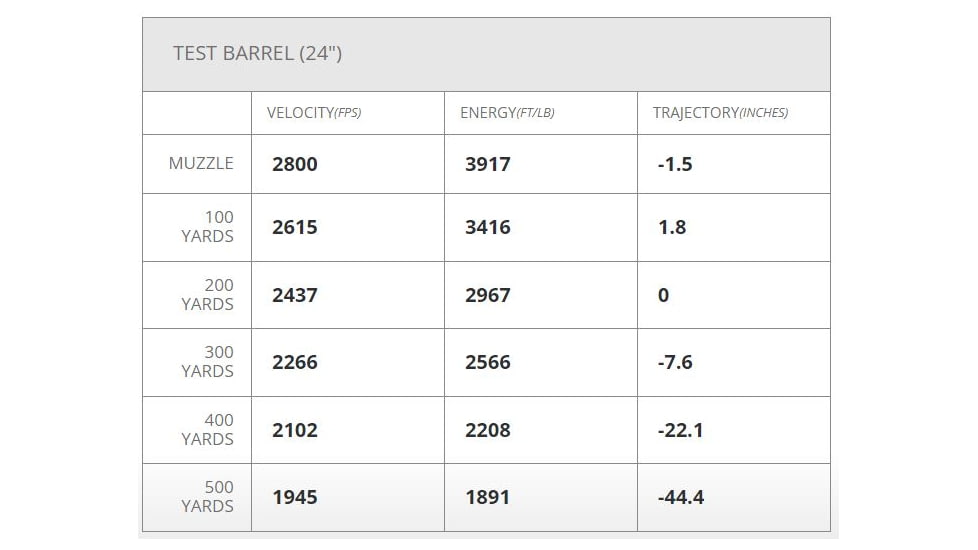Click the 500 YARDS row label
The width and height of the screenshot is (978, 550).
[208, 497]
